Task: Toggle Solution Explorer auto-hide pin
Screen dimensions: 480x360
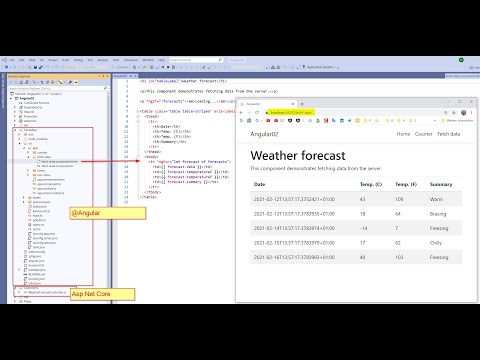Action: tap(103, 76)
